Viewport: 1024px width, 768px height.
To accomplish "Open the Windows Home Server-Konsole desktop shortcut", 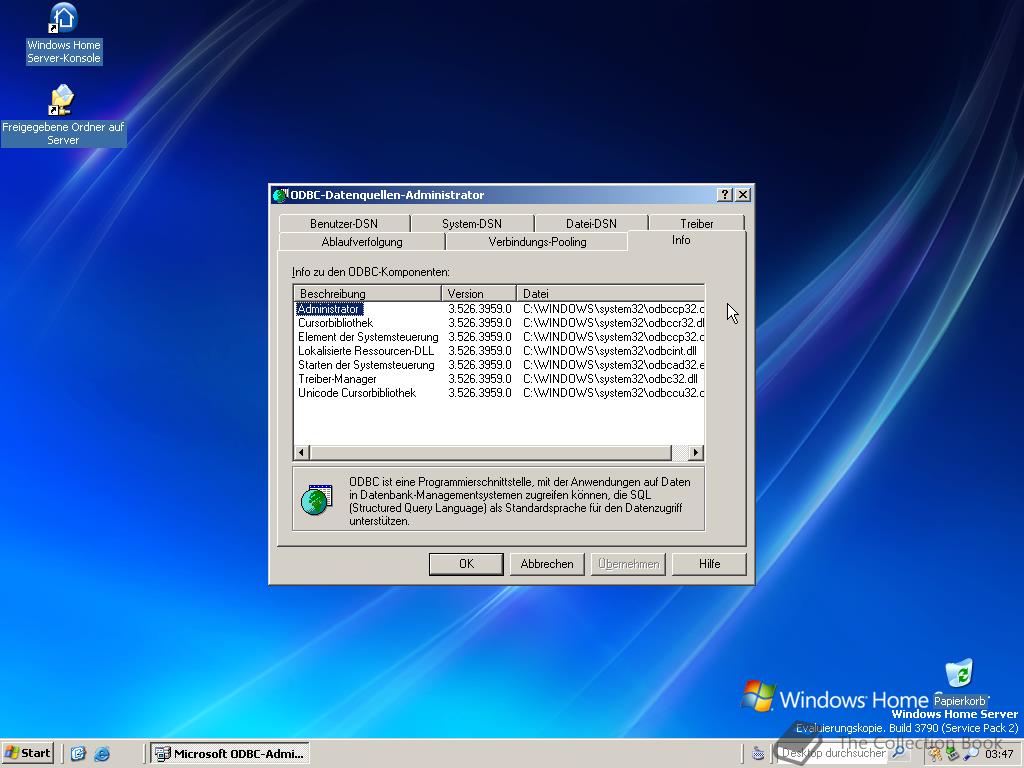I will coord(63,33).
